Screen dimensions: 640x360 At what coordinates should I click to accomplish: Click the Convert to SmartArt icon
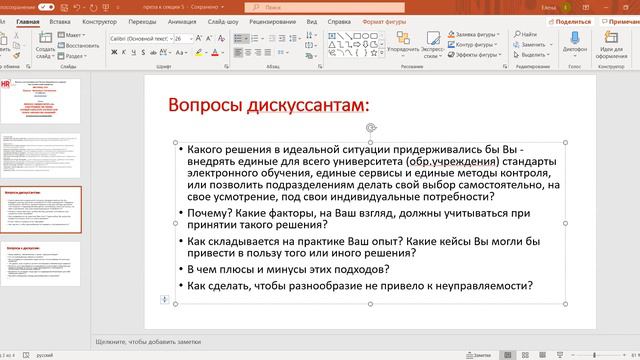pos(311,56)
